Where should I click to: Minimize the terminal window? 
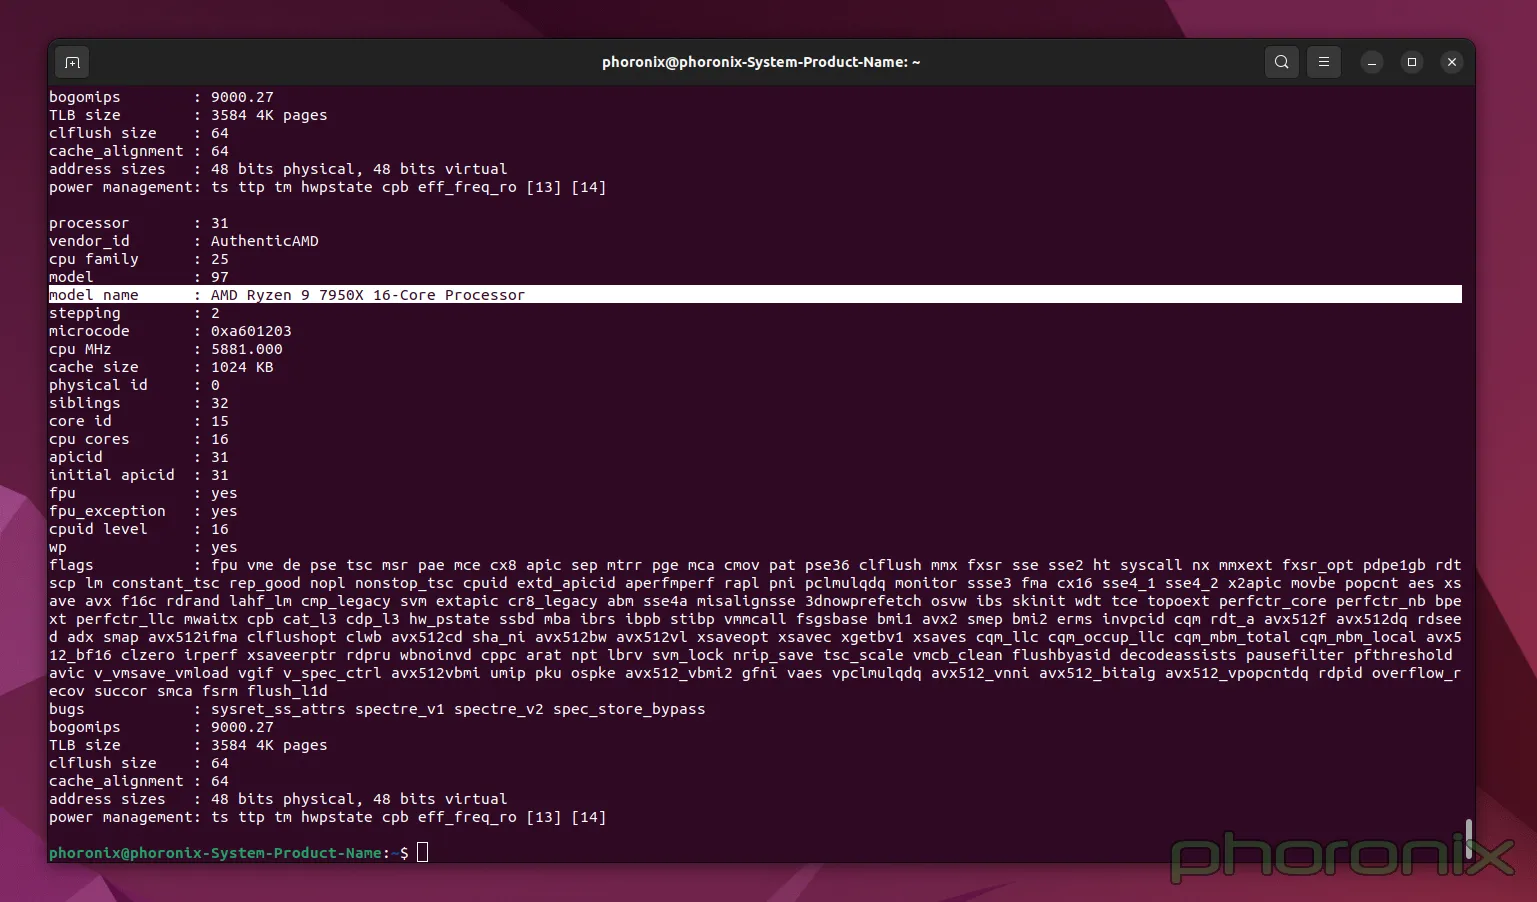1372,62
